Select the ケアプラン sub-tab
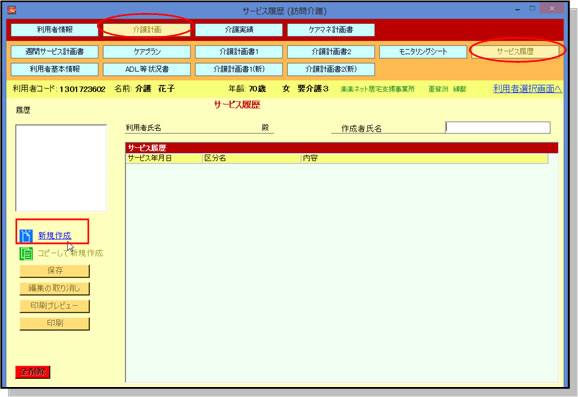 point(147,52)
